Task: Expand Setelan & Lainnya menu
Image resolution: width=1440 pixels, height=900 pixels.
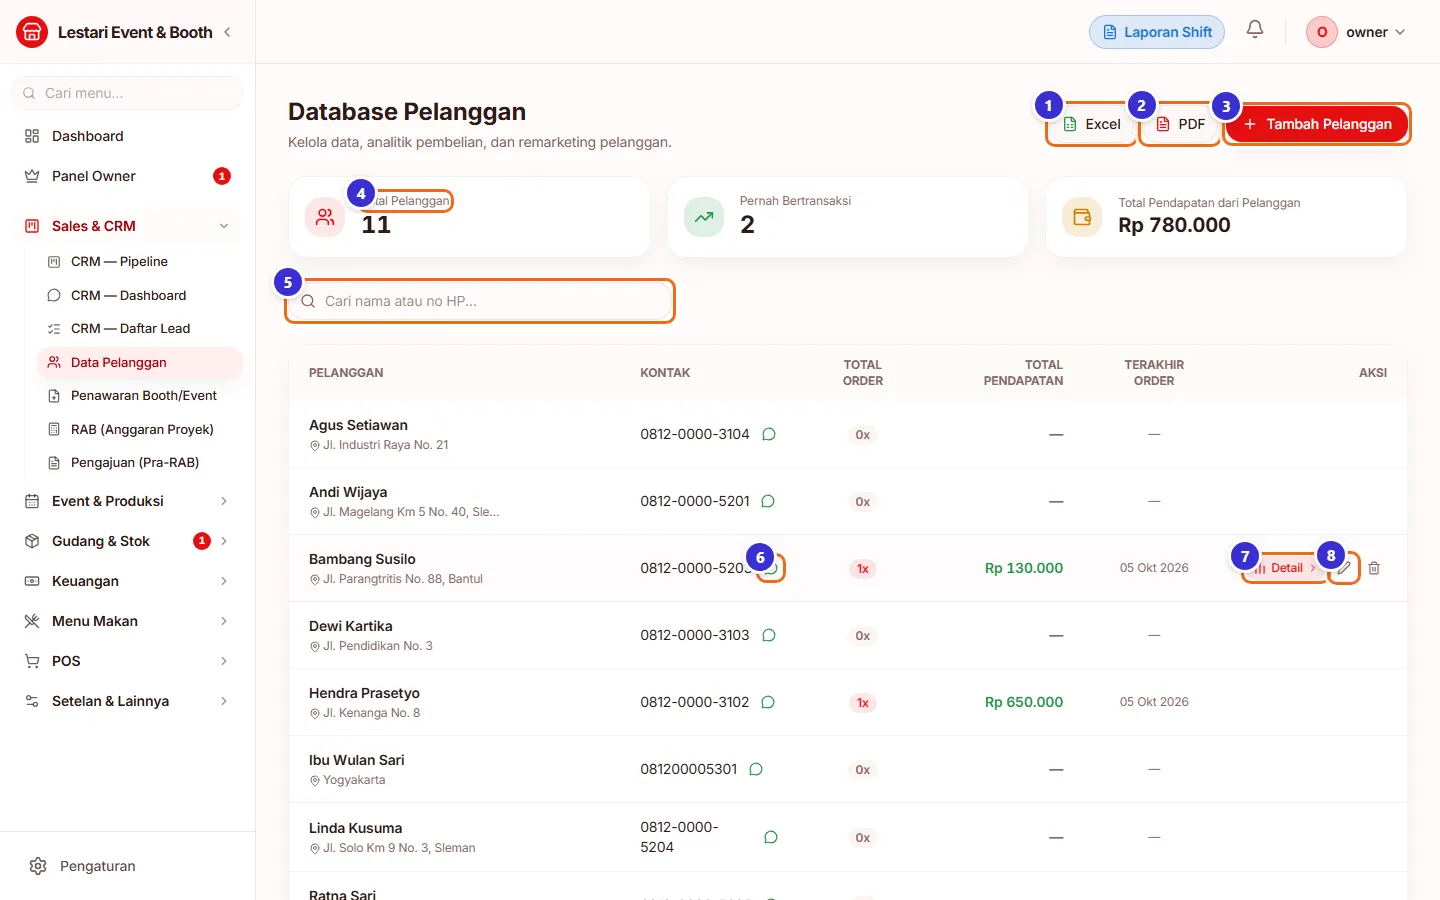Action: pyautogui.click(x=127, y=701)
